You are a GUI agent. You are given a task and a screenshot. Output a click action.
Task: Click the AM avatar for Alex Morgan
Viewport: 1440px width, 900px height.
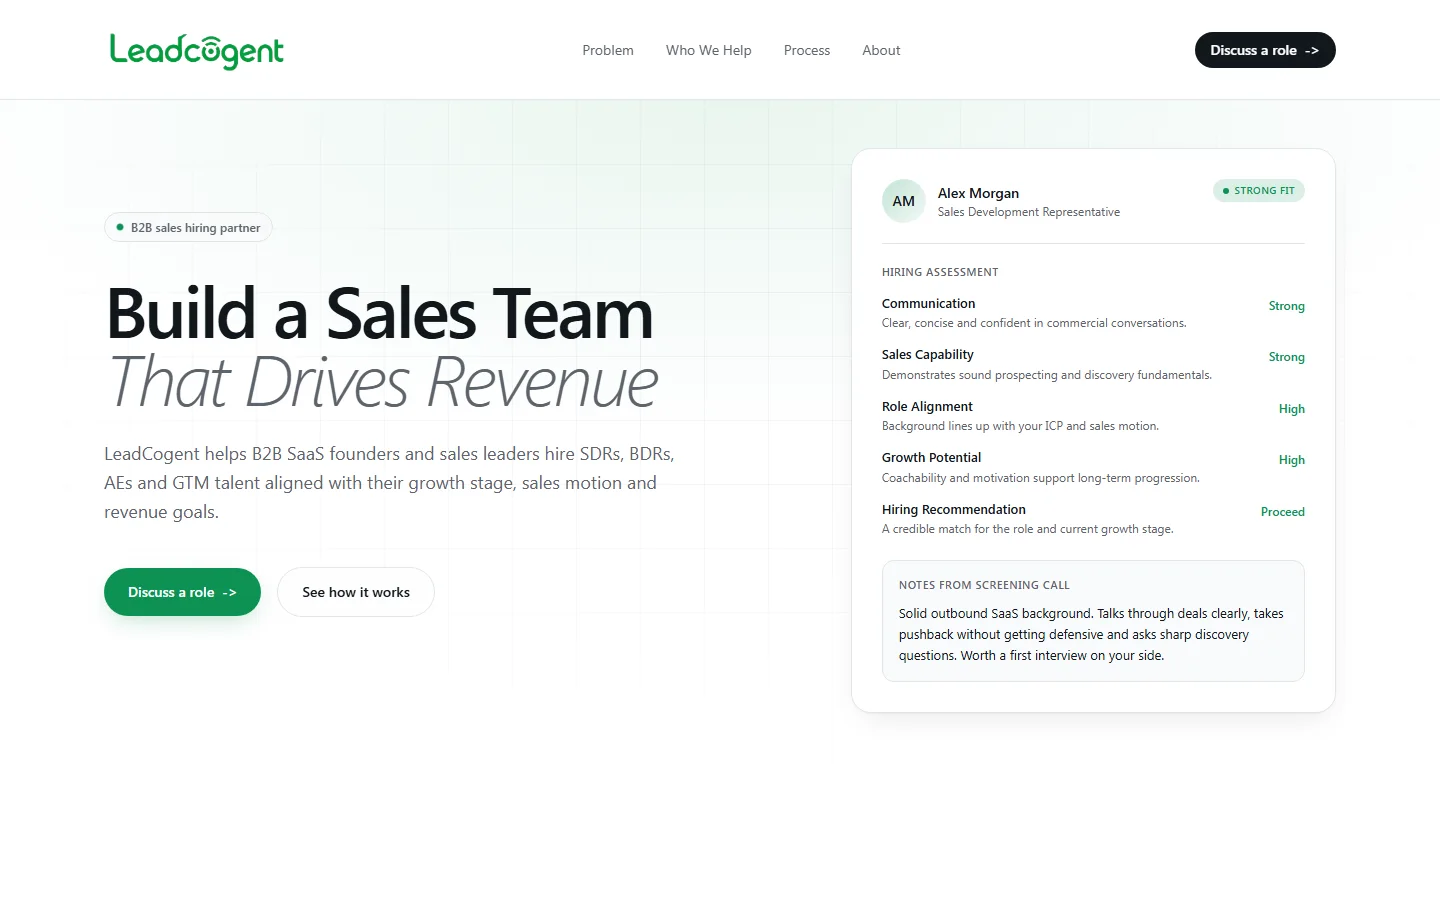coord(904,201)
